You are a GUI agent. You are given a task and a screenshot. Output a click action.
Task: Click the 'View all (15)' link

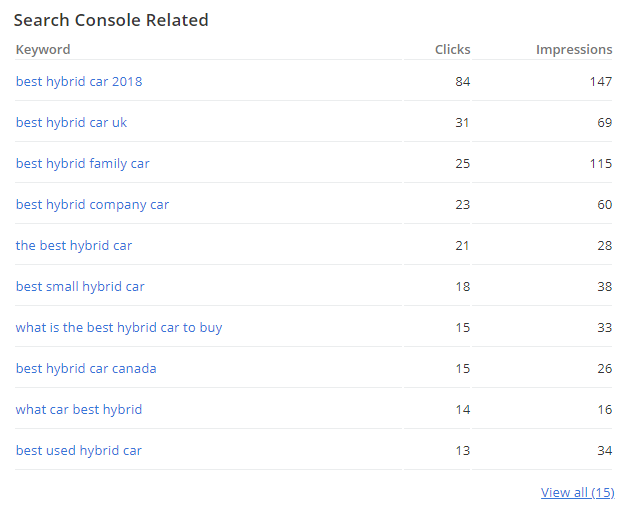tap(577, 492)
